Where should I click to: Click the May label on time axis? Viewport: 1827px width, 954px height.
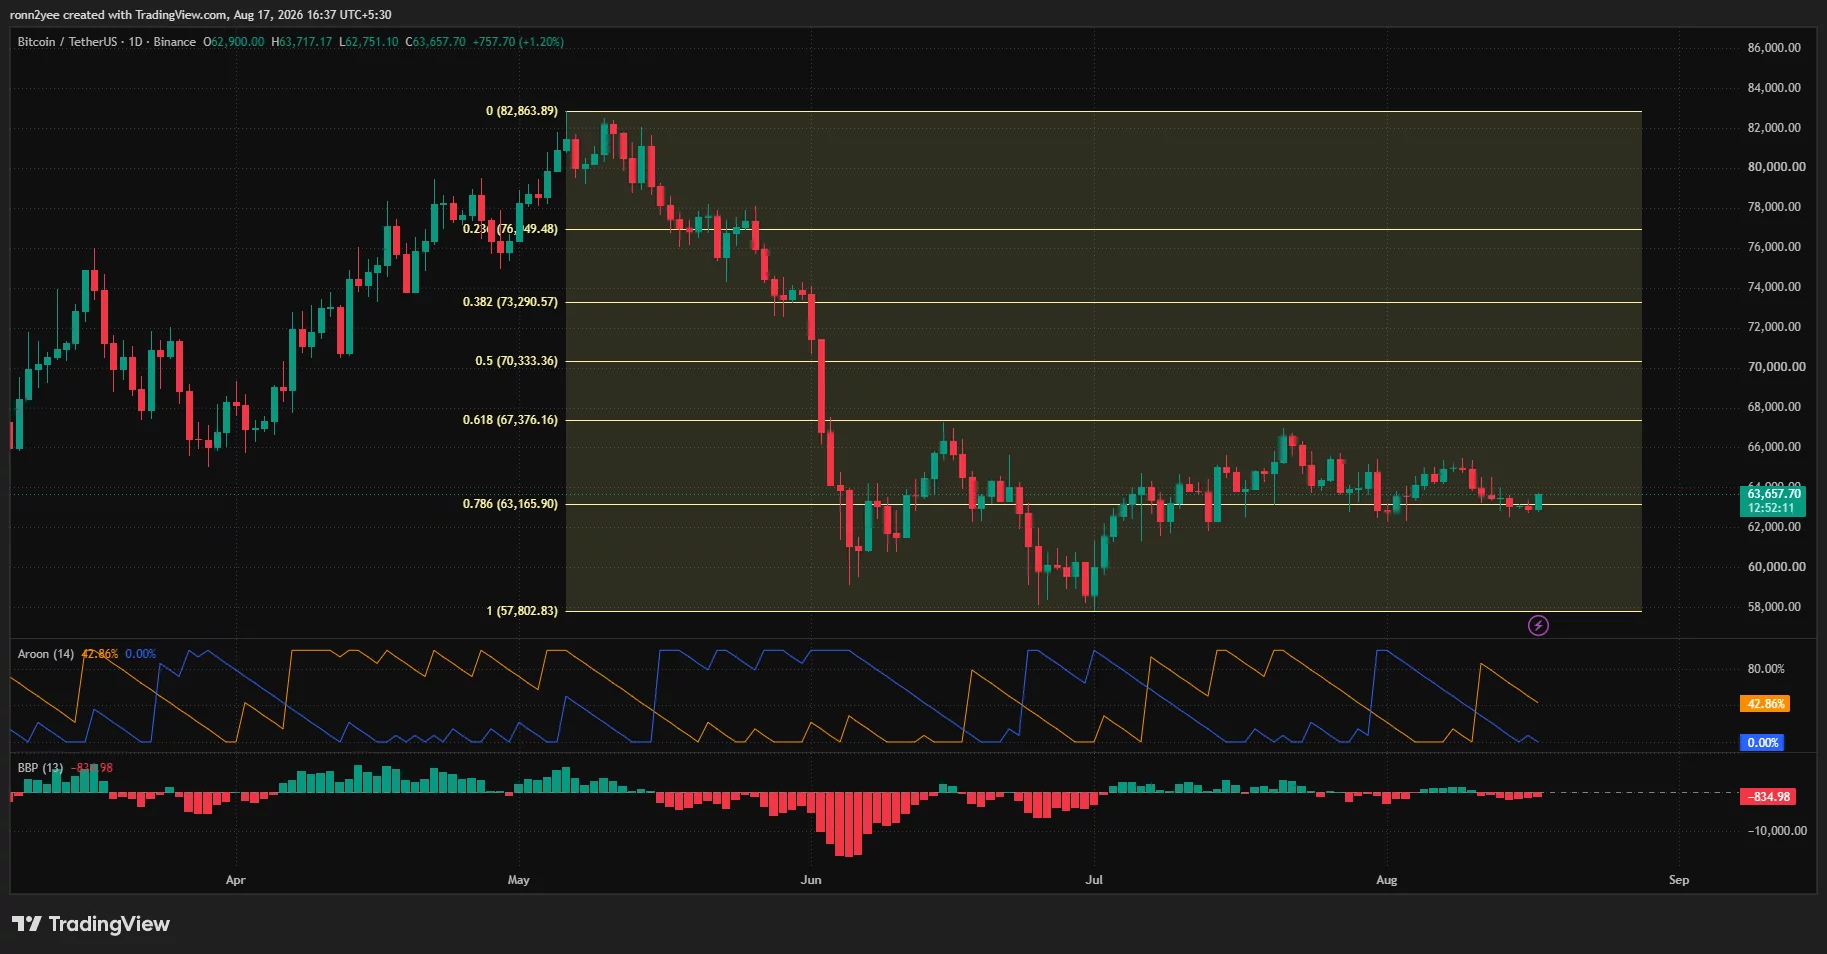[518, 880]
